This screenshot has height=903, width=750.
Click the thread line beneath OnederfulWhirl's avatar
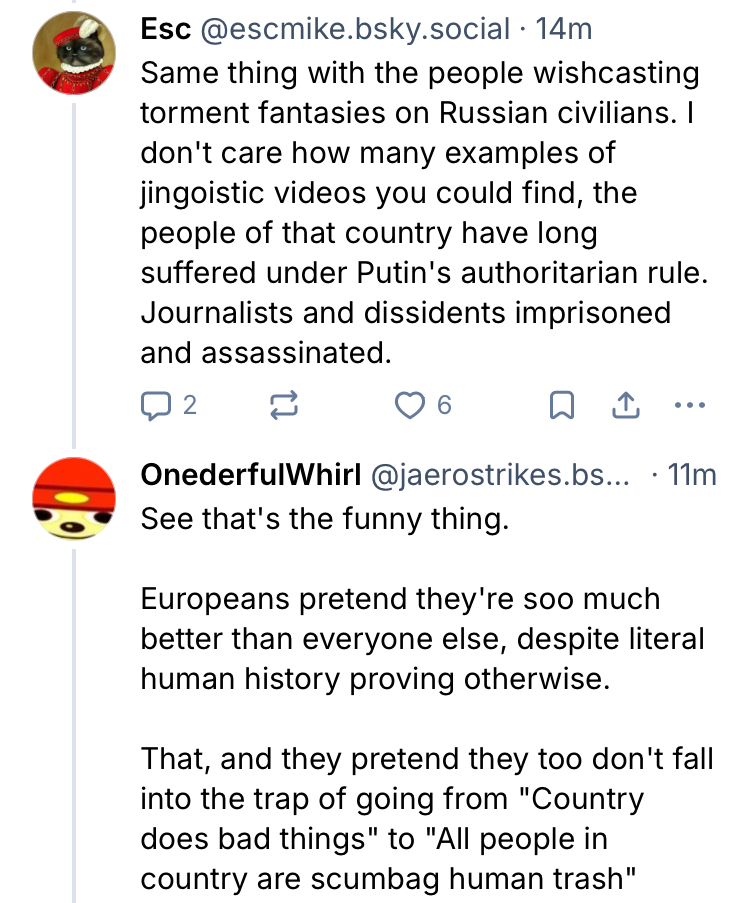pos(74,720)
